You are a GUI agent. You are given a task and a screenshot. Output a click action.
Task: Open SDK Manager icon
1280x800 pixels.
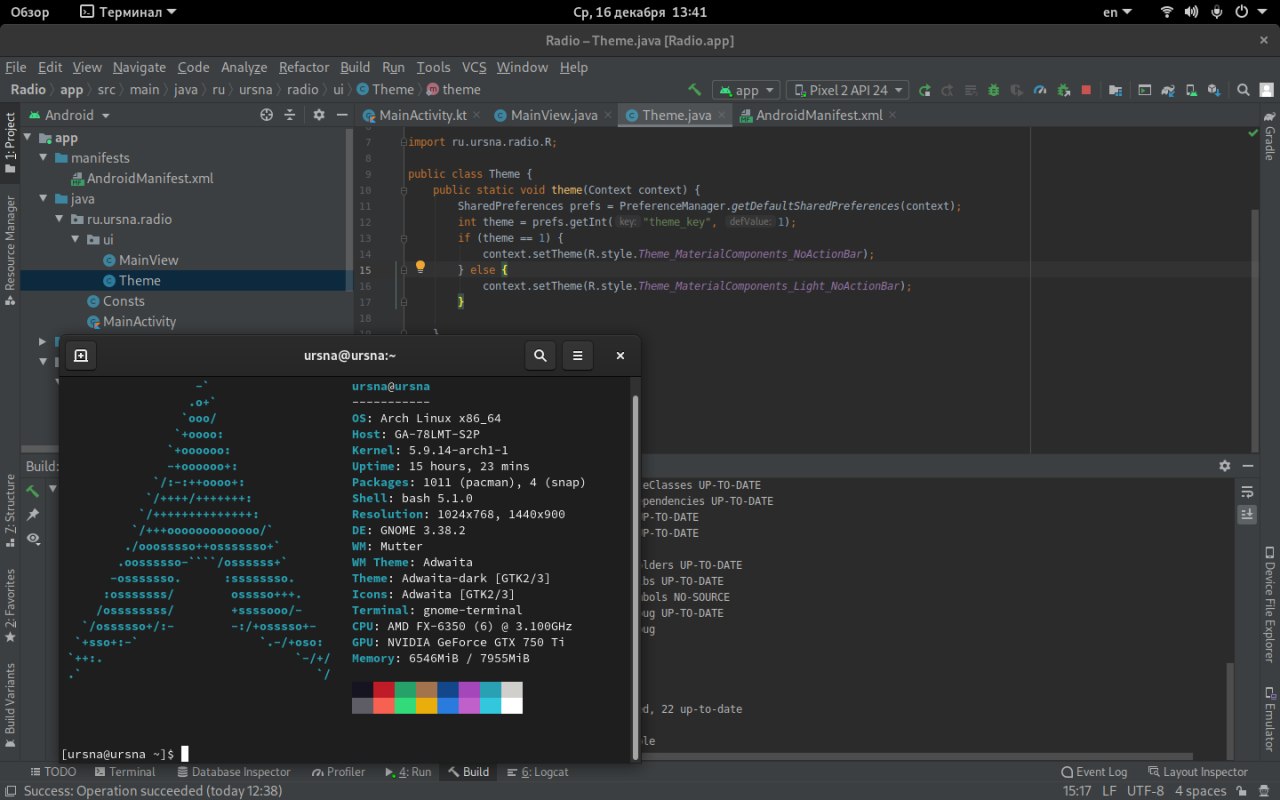pyautogui.click(x=1213, y=90)
